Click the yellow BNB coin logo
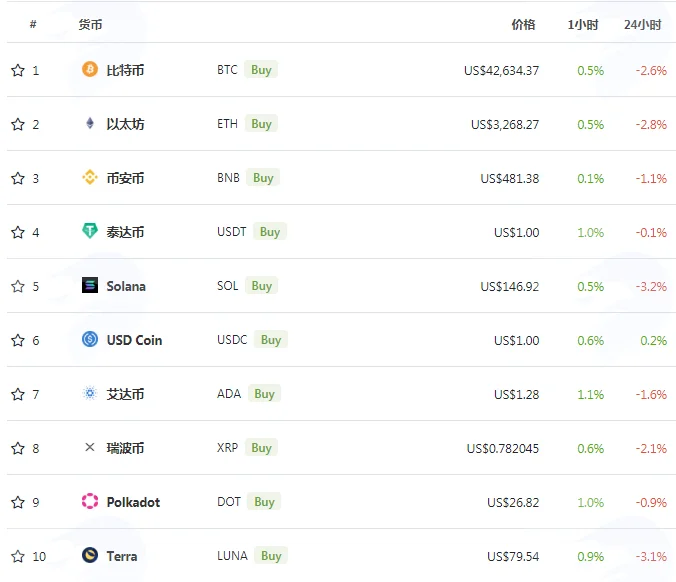The image size is (676, 582). [x=90, y=177]
